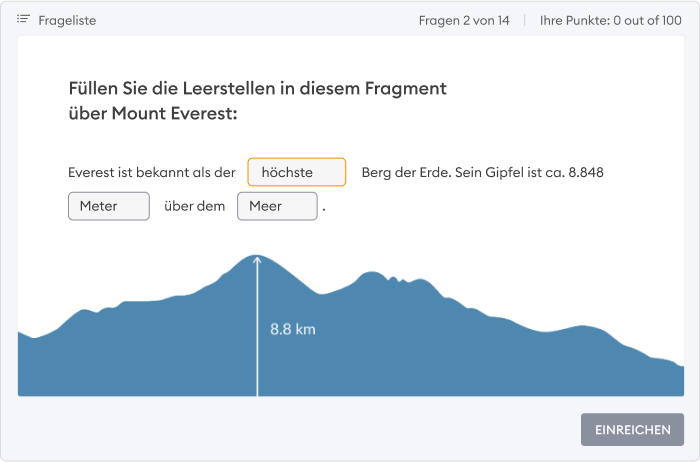700x462 pixels.
Task: Submit answer with the EINREICHEN button
Action: tap(632, 429)
